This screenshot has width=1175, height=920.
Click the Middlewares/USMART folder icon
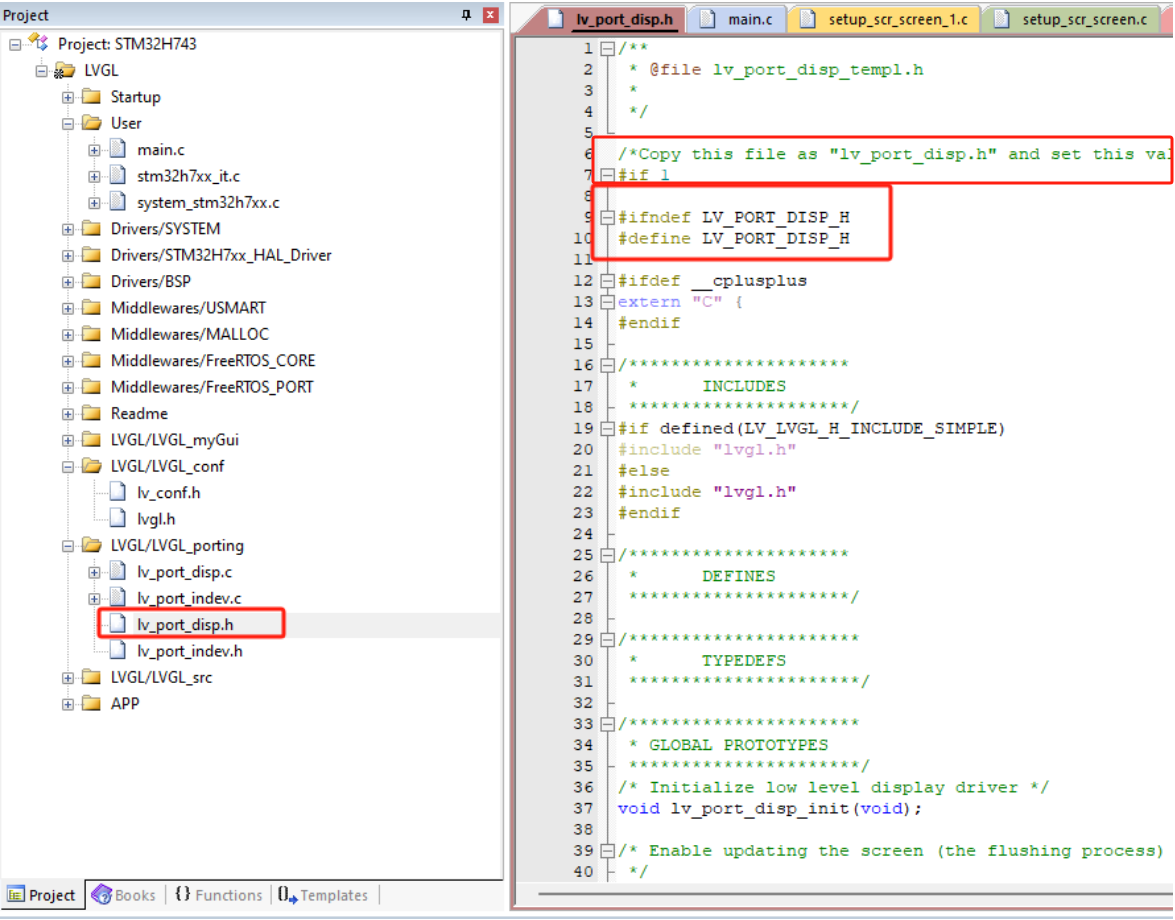(x=91, y=308)
